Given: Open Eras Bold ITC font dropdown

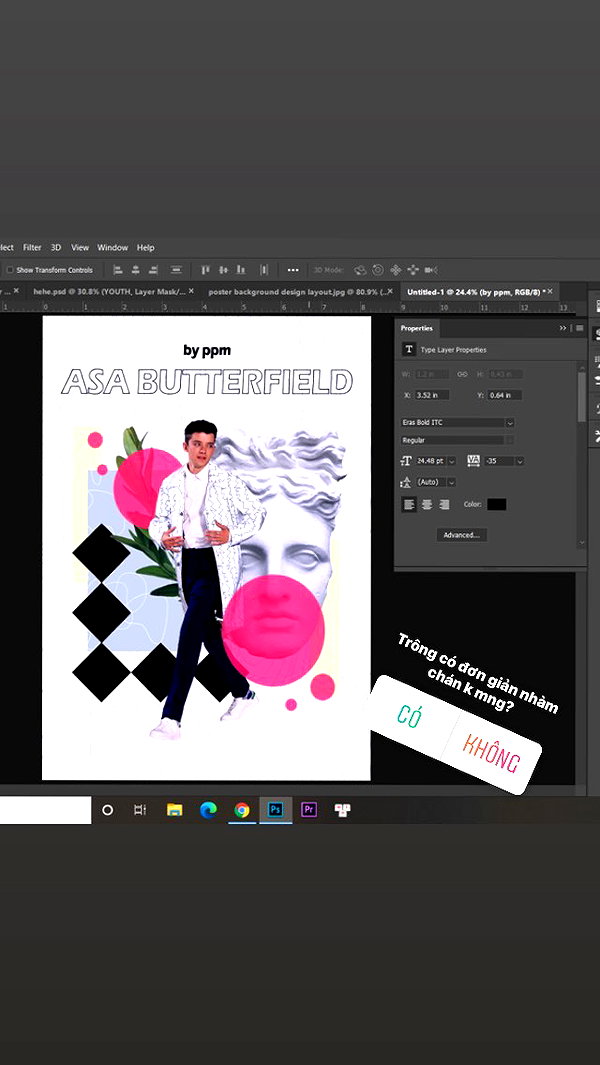Looking at the screenshot, I should (x=458, y=422).
